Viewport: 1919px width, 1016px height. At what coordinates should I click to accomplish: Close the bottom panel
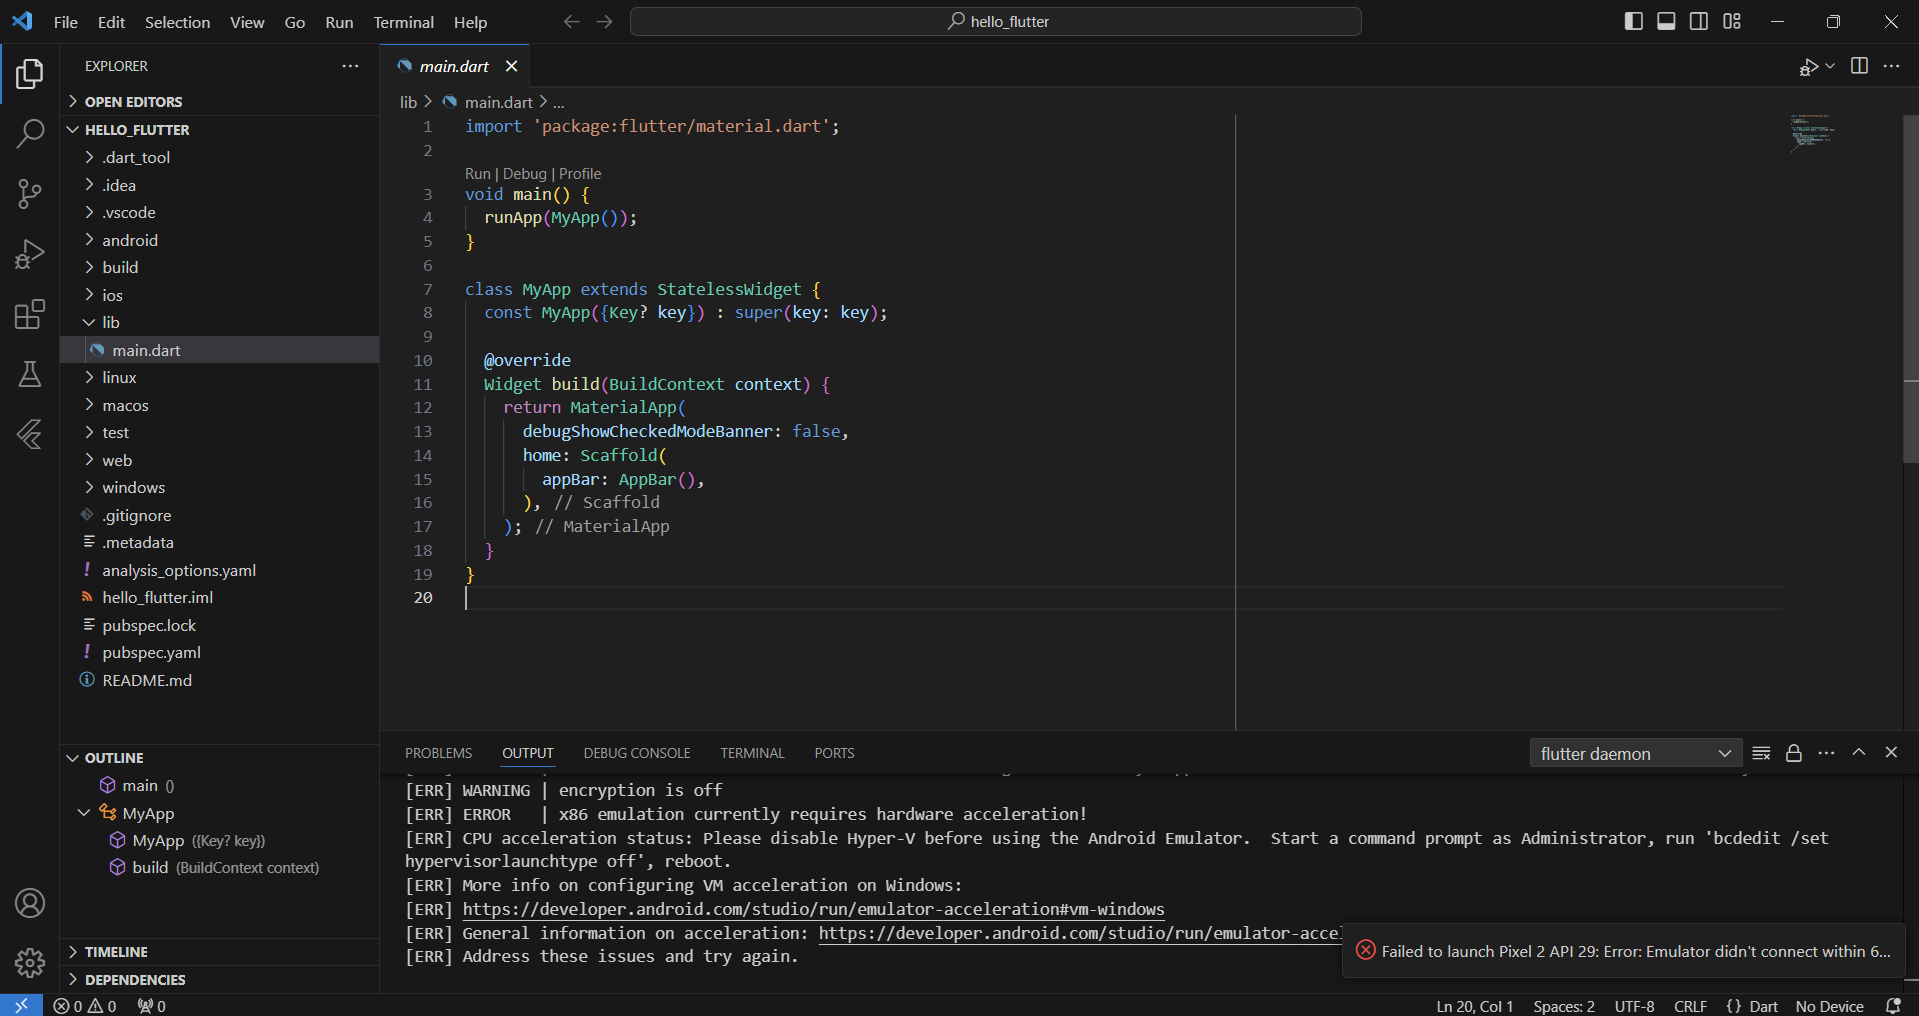tap(1891, 752)
